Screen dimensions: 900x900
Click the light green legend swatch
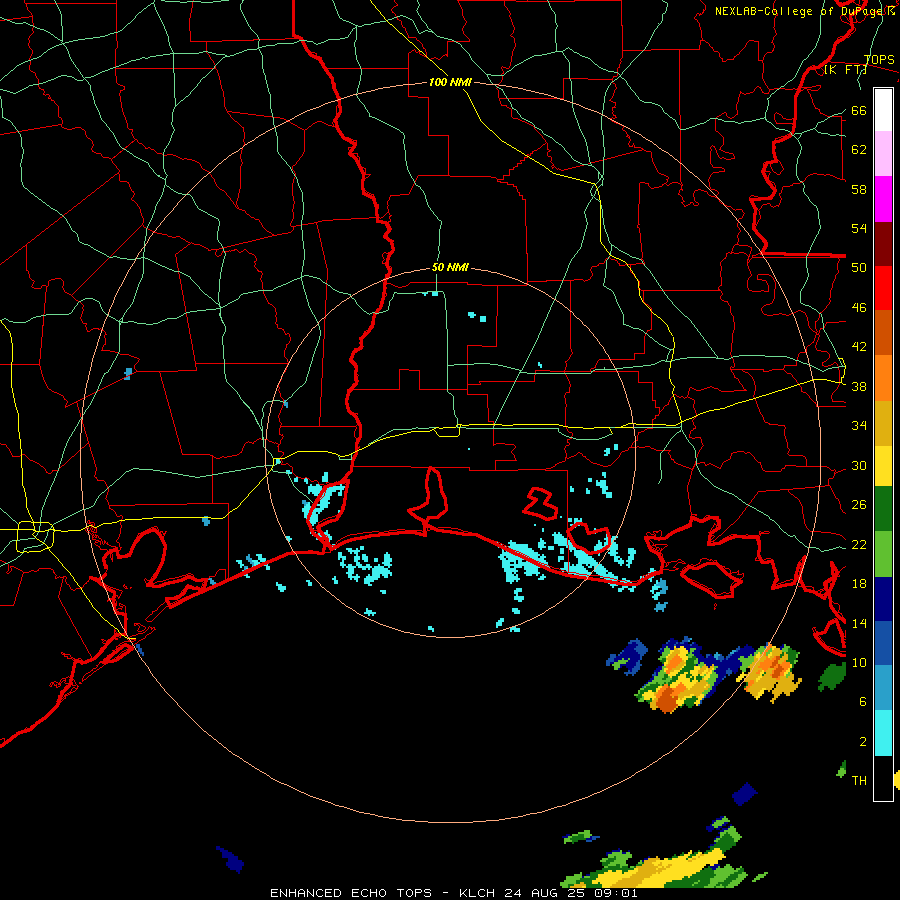point(883,554)
